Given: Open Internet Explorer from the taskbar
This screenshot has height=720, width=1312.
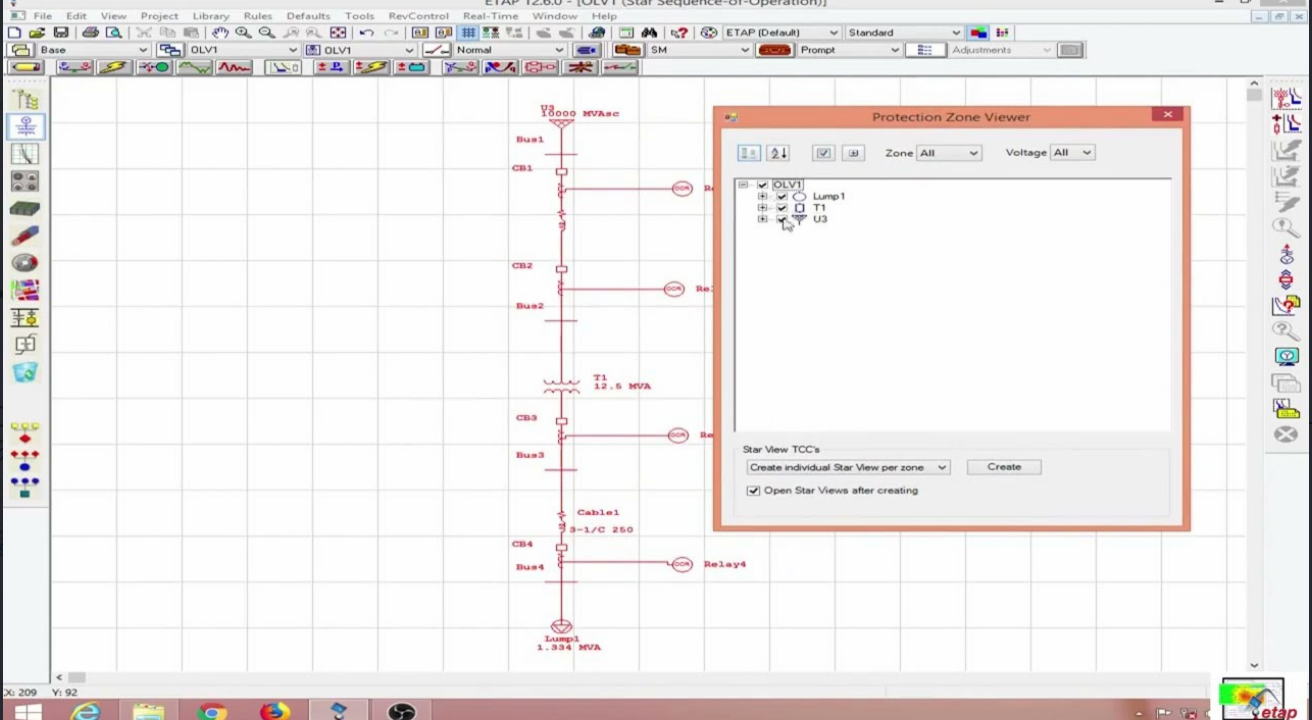Looking at the screenshot, I should [x=86, y=712].
